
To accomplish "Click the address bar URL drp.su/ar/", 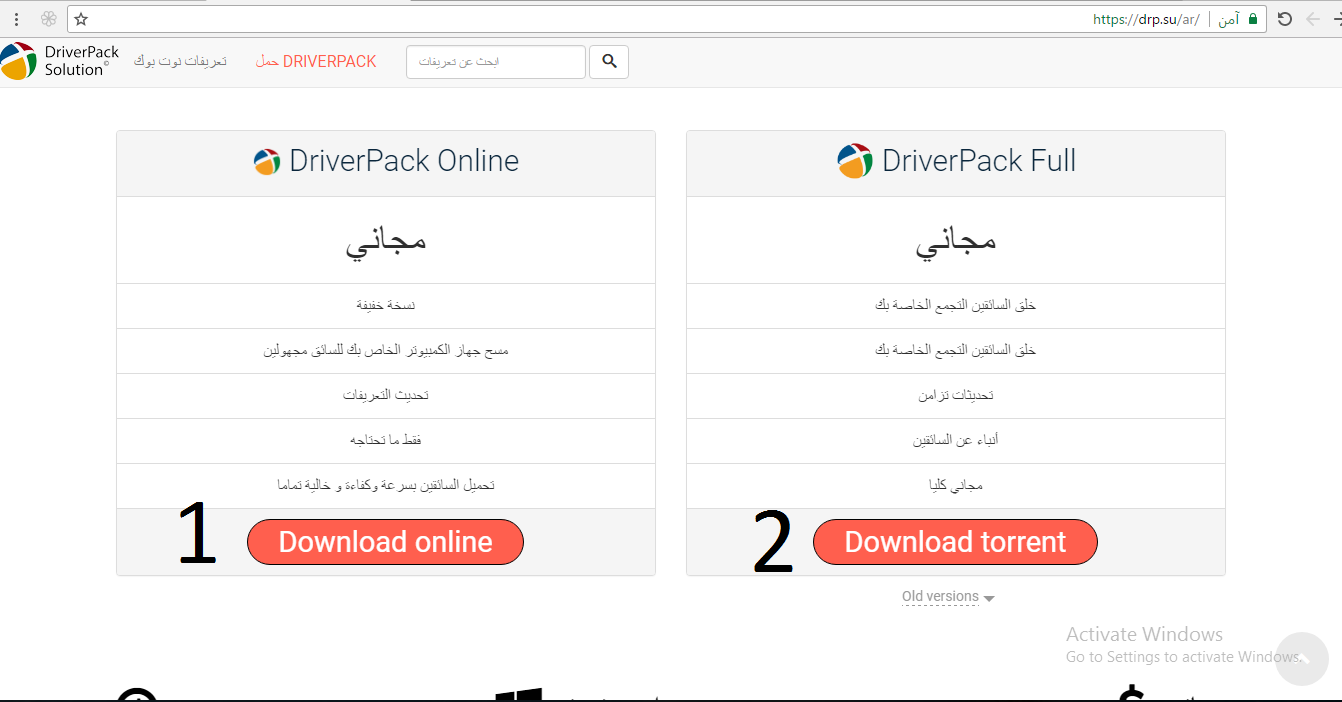I will (1146, 19).
